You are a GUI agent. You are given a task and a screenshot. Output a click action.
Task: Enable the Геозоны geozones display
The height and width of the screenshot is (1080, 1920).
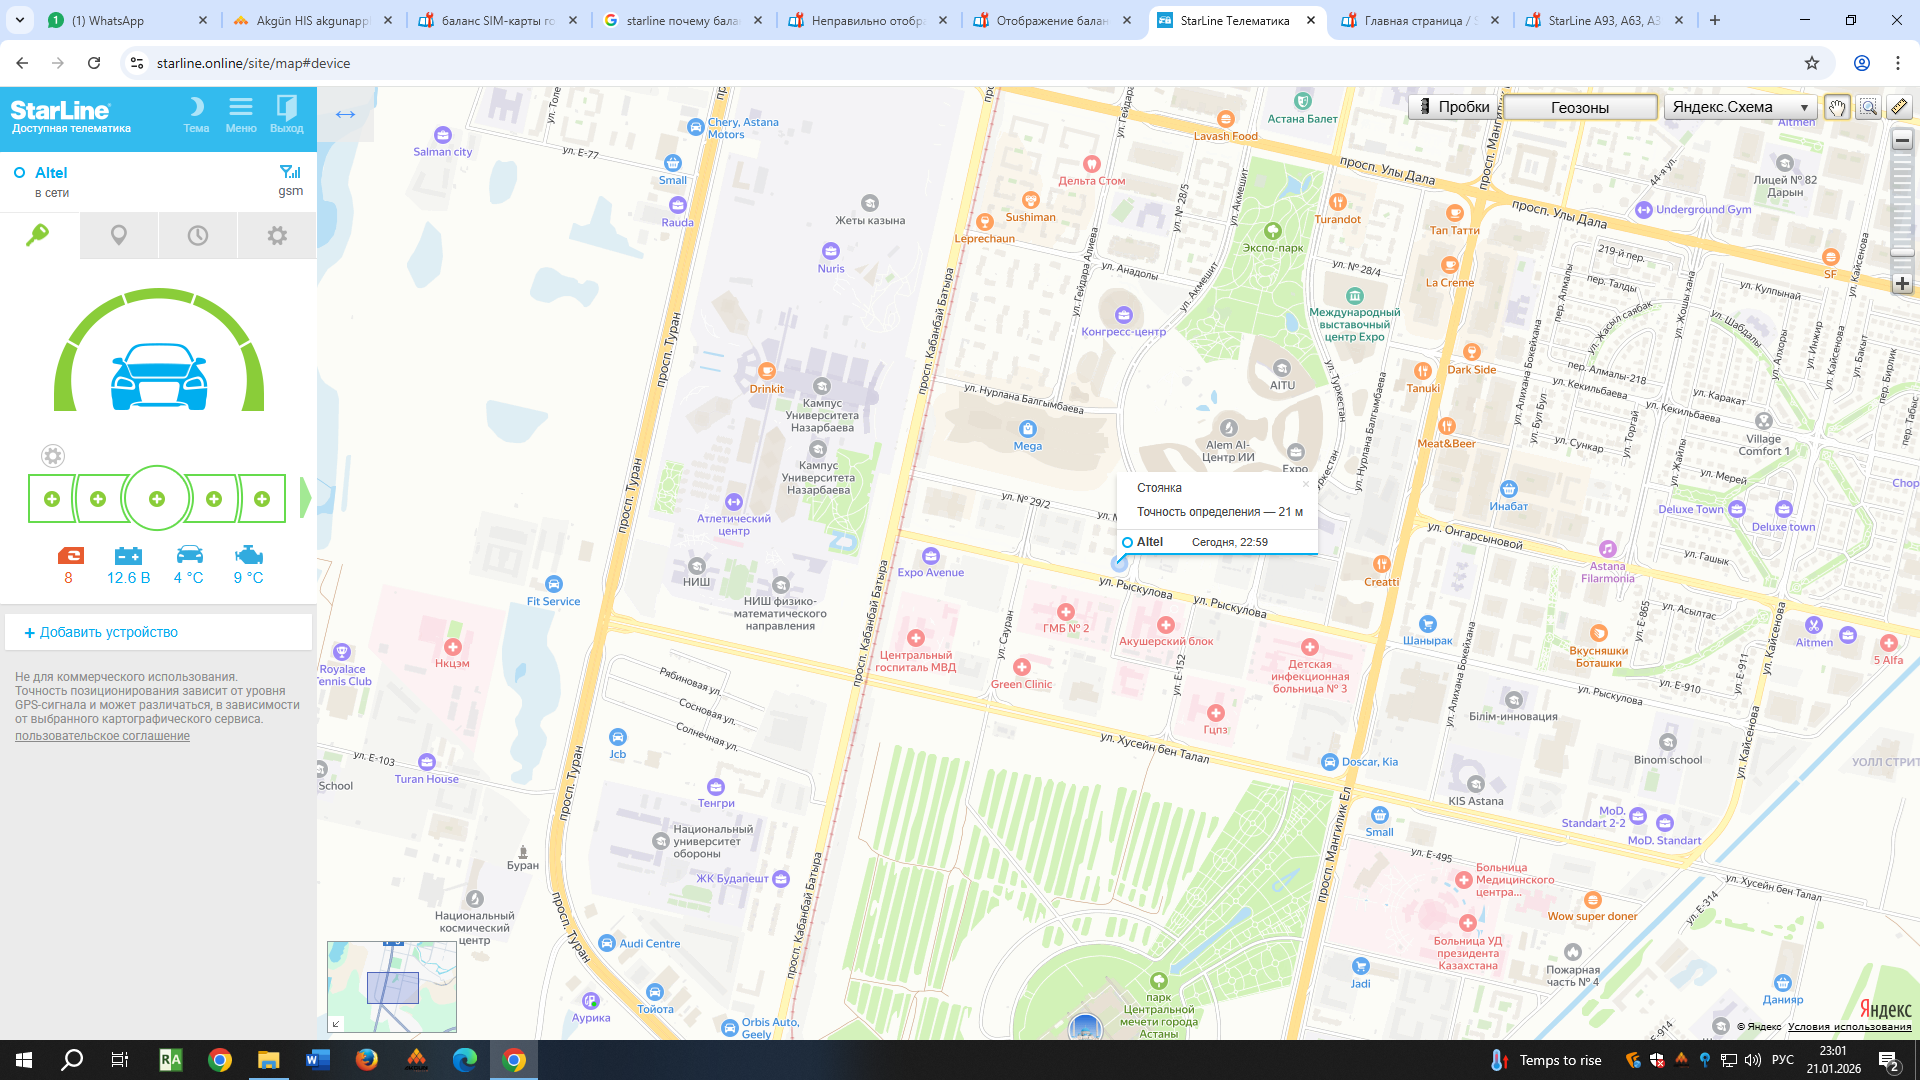click(1580, 106)
